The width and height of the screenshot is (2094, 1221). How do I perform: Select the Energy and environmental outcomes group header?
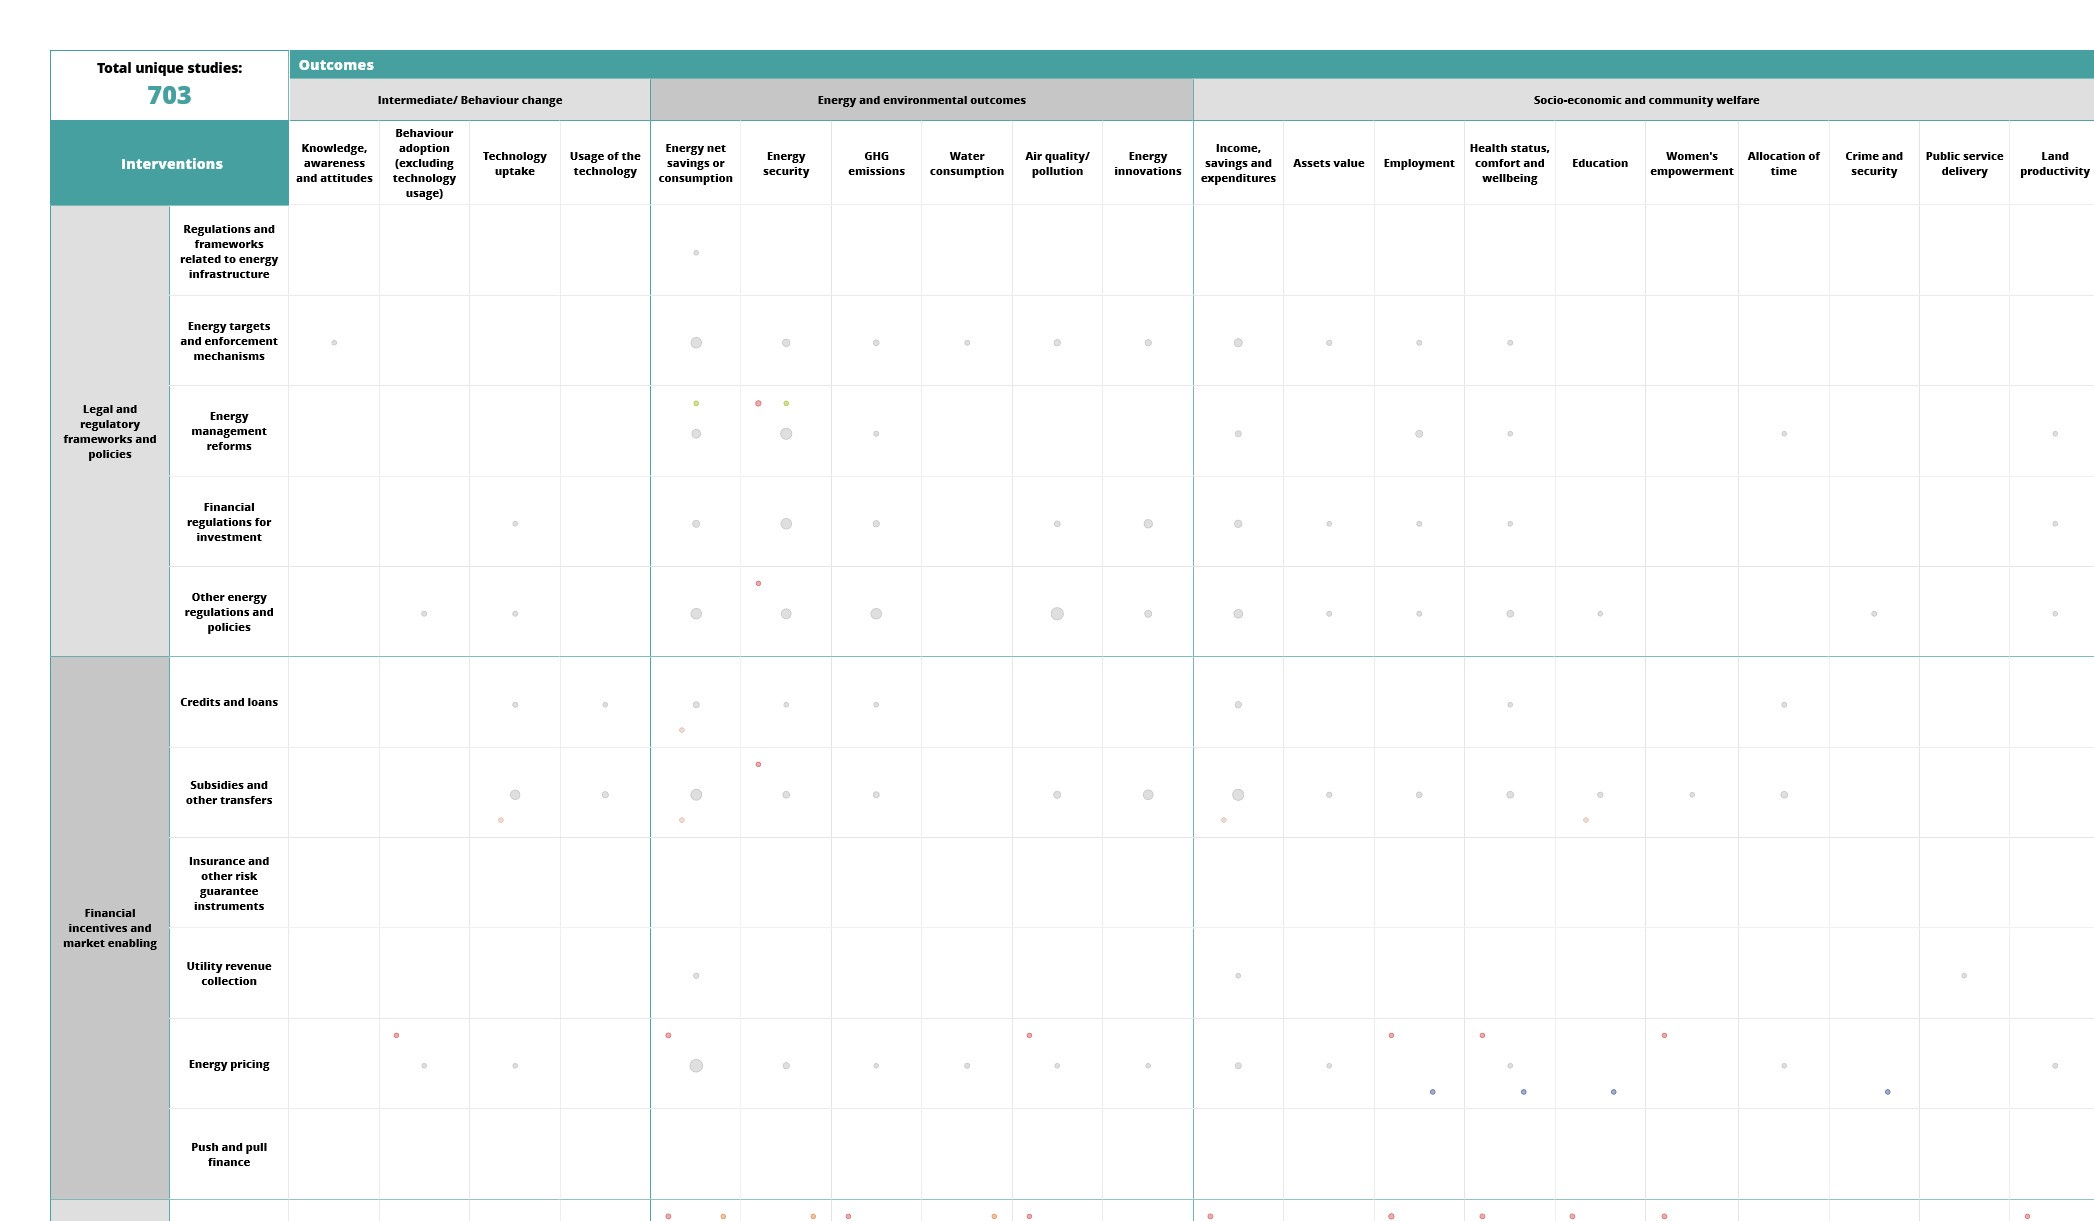pyautogui.click(x=922, y=100)
